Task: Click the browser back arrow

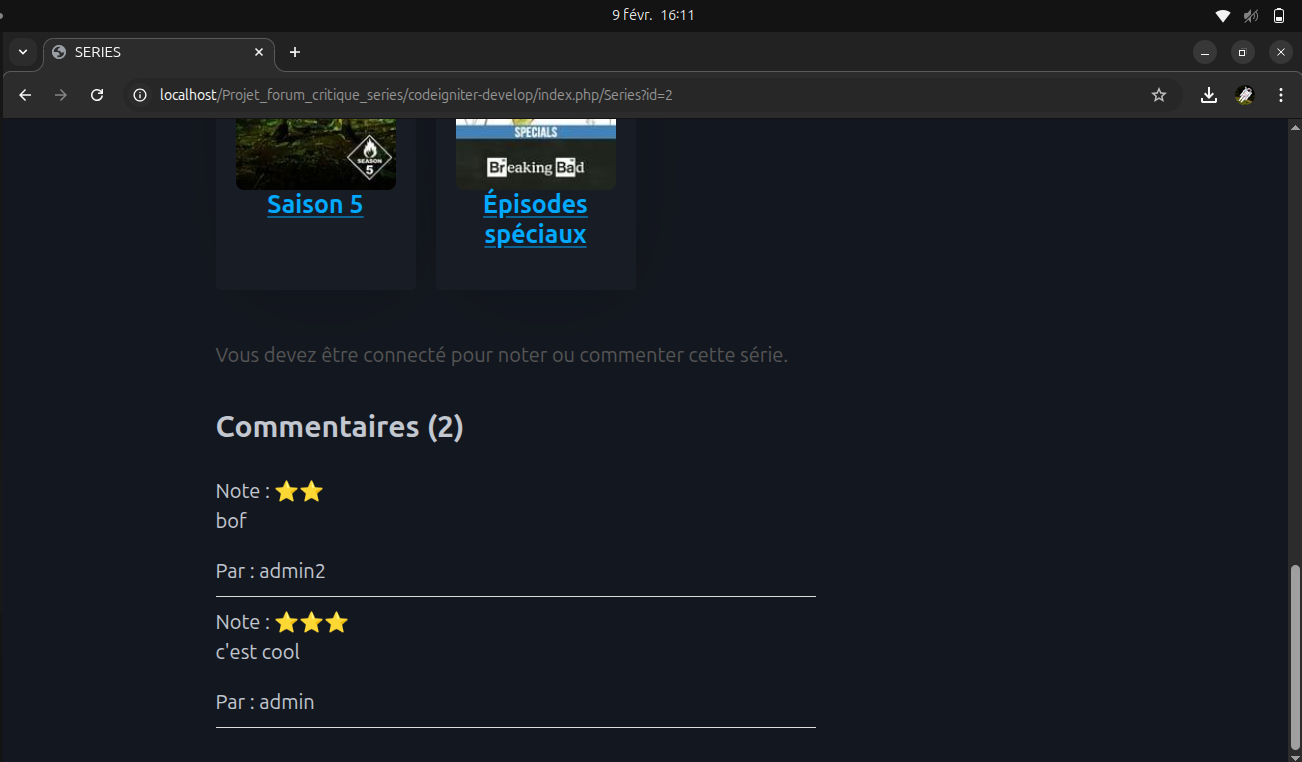Action: coord(26,95)
